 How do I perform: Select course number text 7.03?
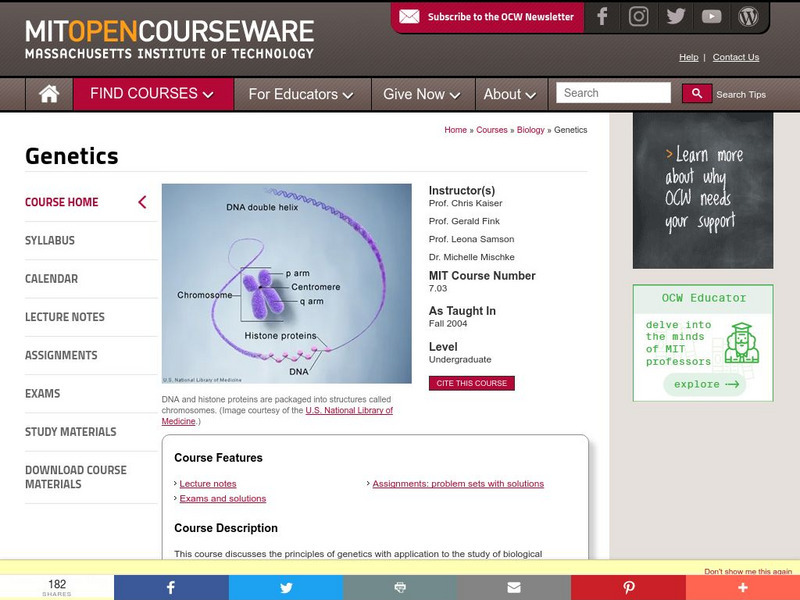click(x=438, y=288)
